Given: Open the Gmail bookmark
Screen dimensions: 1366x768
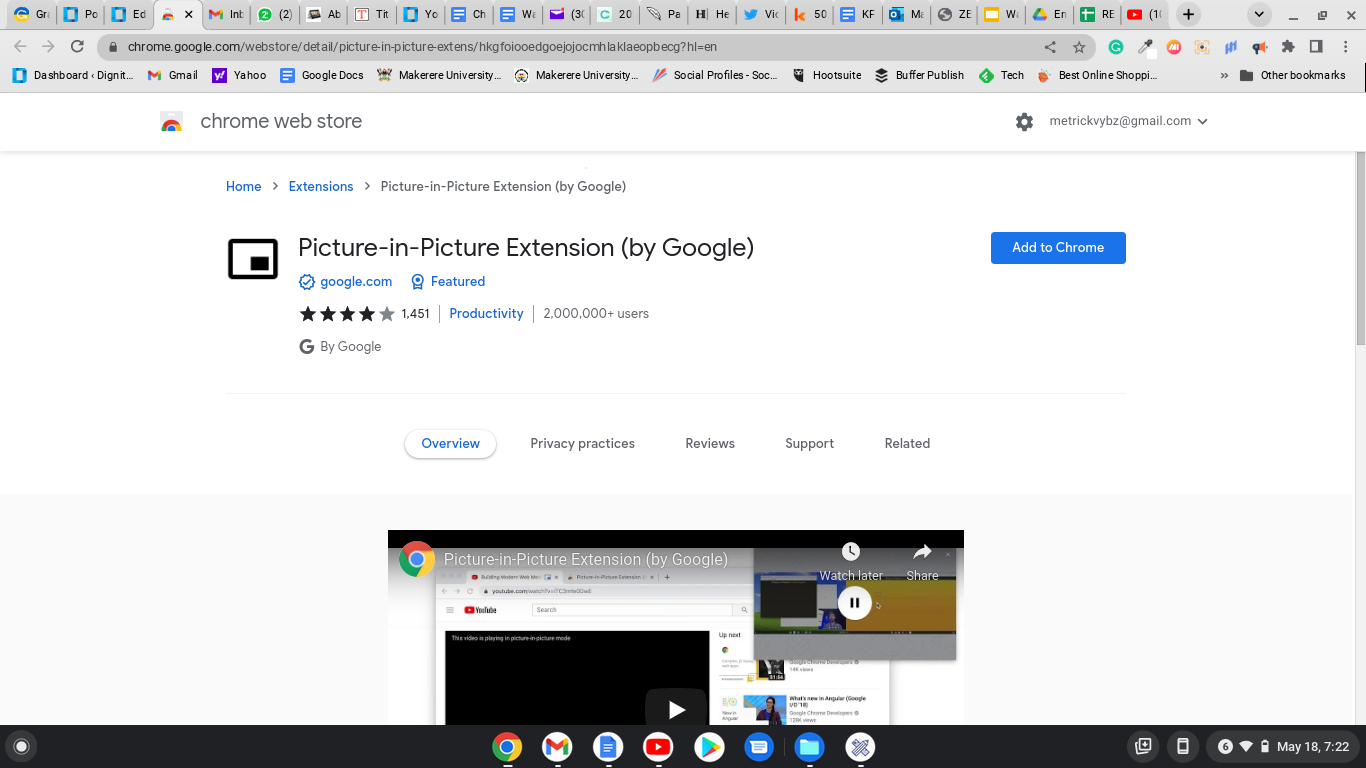Looking at the screenshot, I should 173,75.
